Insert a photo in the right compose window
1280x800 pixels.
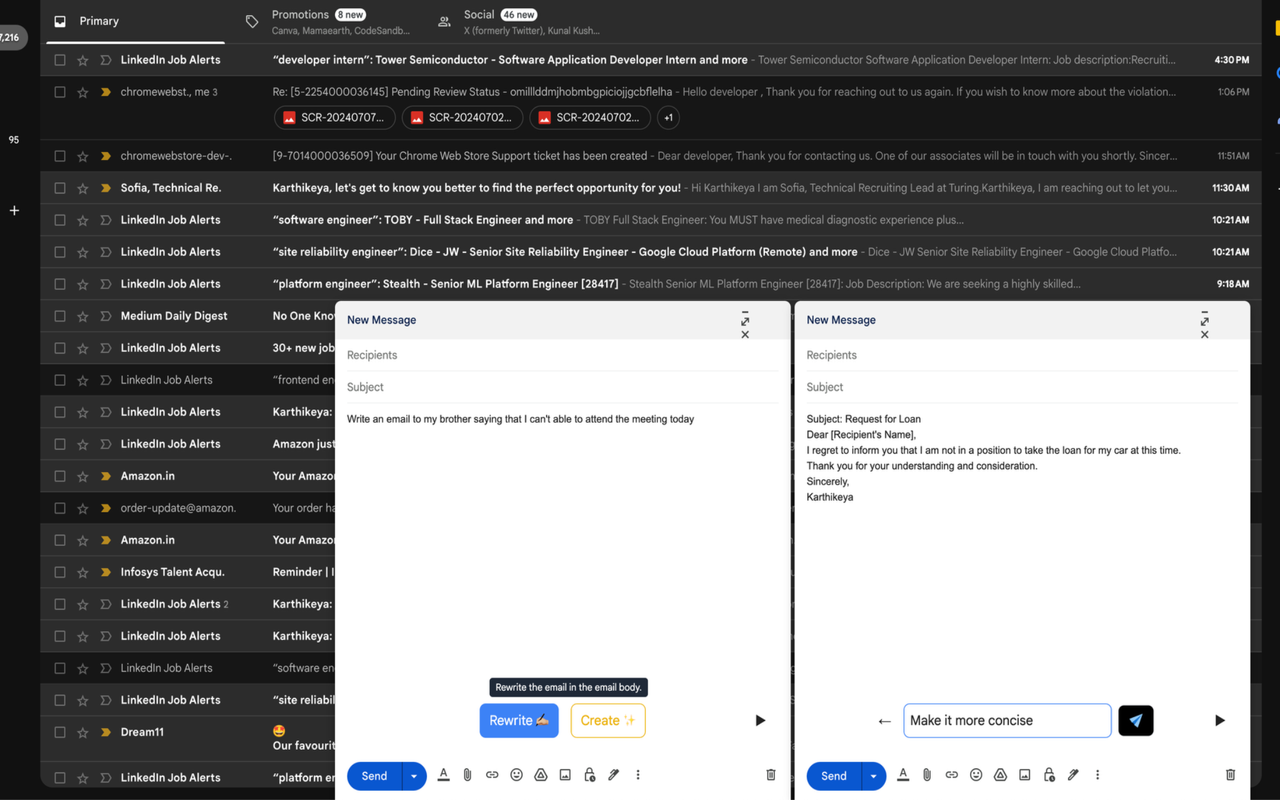1024,775
